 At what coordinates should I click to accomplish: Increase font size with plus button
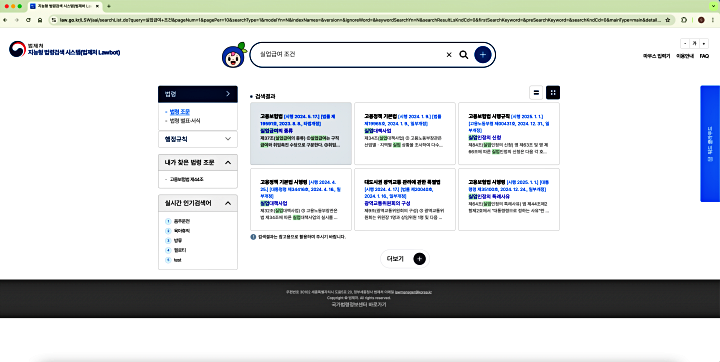point(703,43)
